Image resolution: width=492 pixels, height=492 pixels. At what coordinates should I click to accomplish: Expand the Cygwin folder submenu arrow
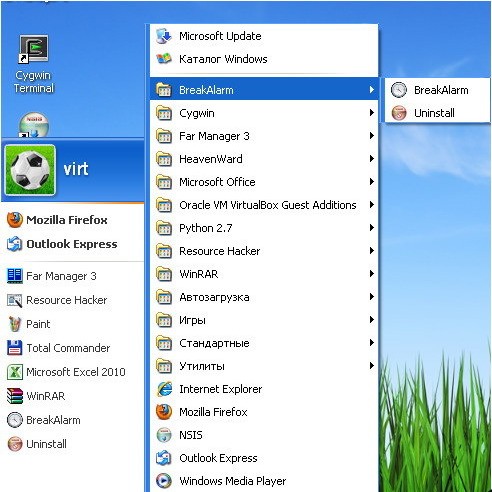pyautogui.click(x=371, y=113)
